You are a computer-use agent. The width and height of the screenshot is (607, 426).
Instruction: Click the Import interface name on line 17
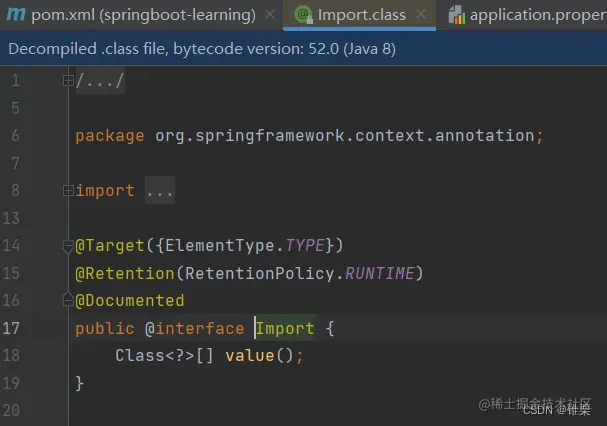(x=285, y=328)
